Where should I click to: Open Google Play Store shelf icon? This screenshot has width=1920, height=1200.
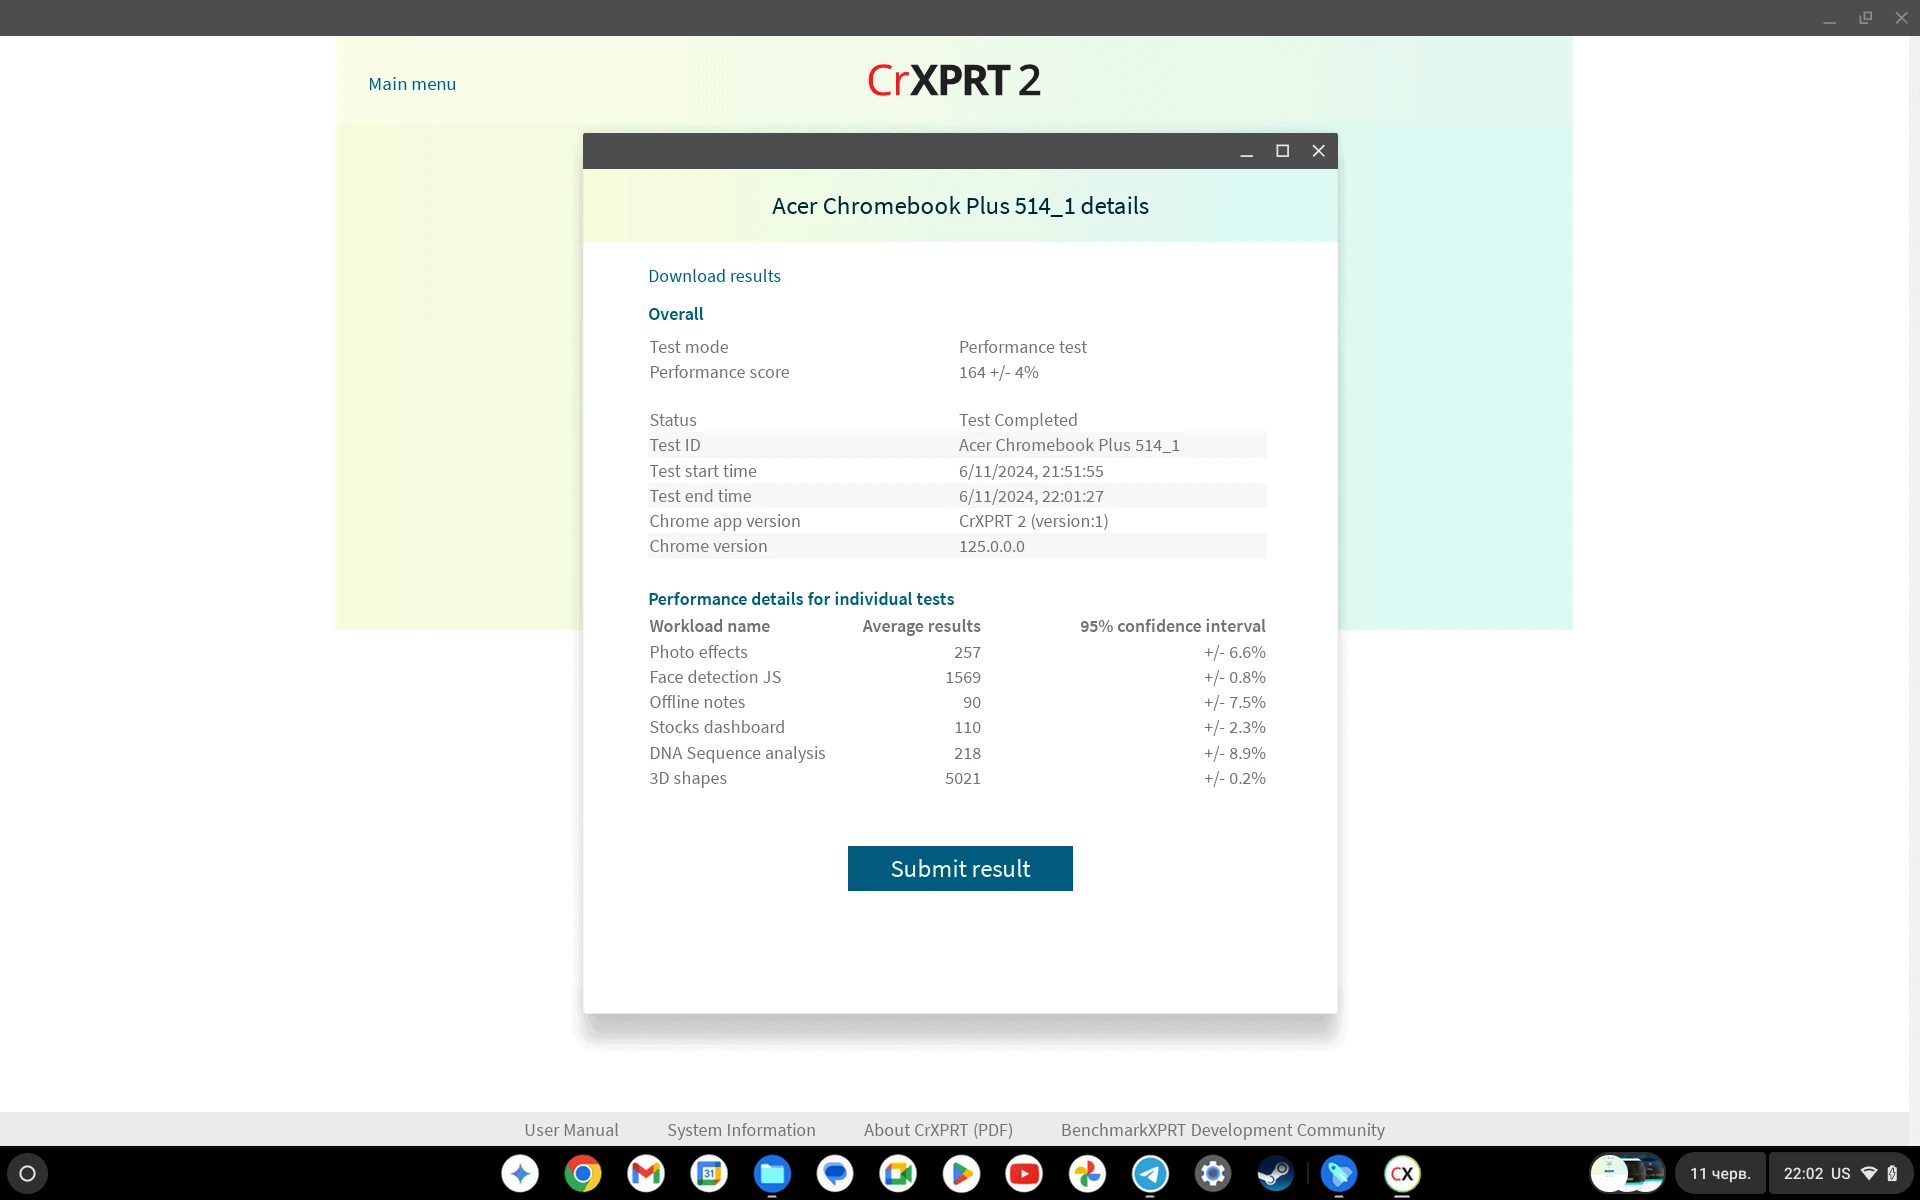961,1173
